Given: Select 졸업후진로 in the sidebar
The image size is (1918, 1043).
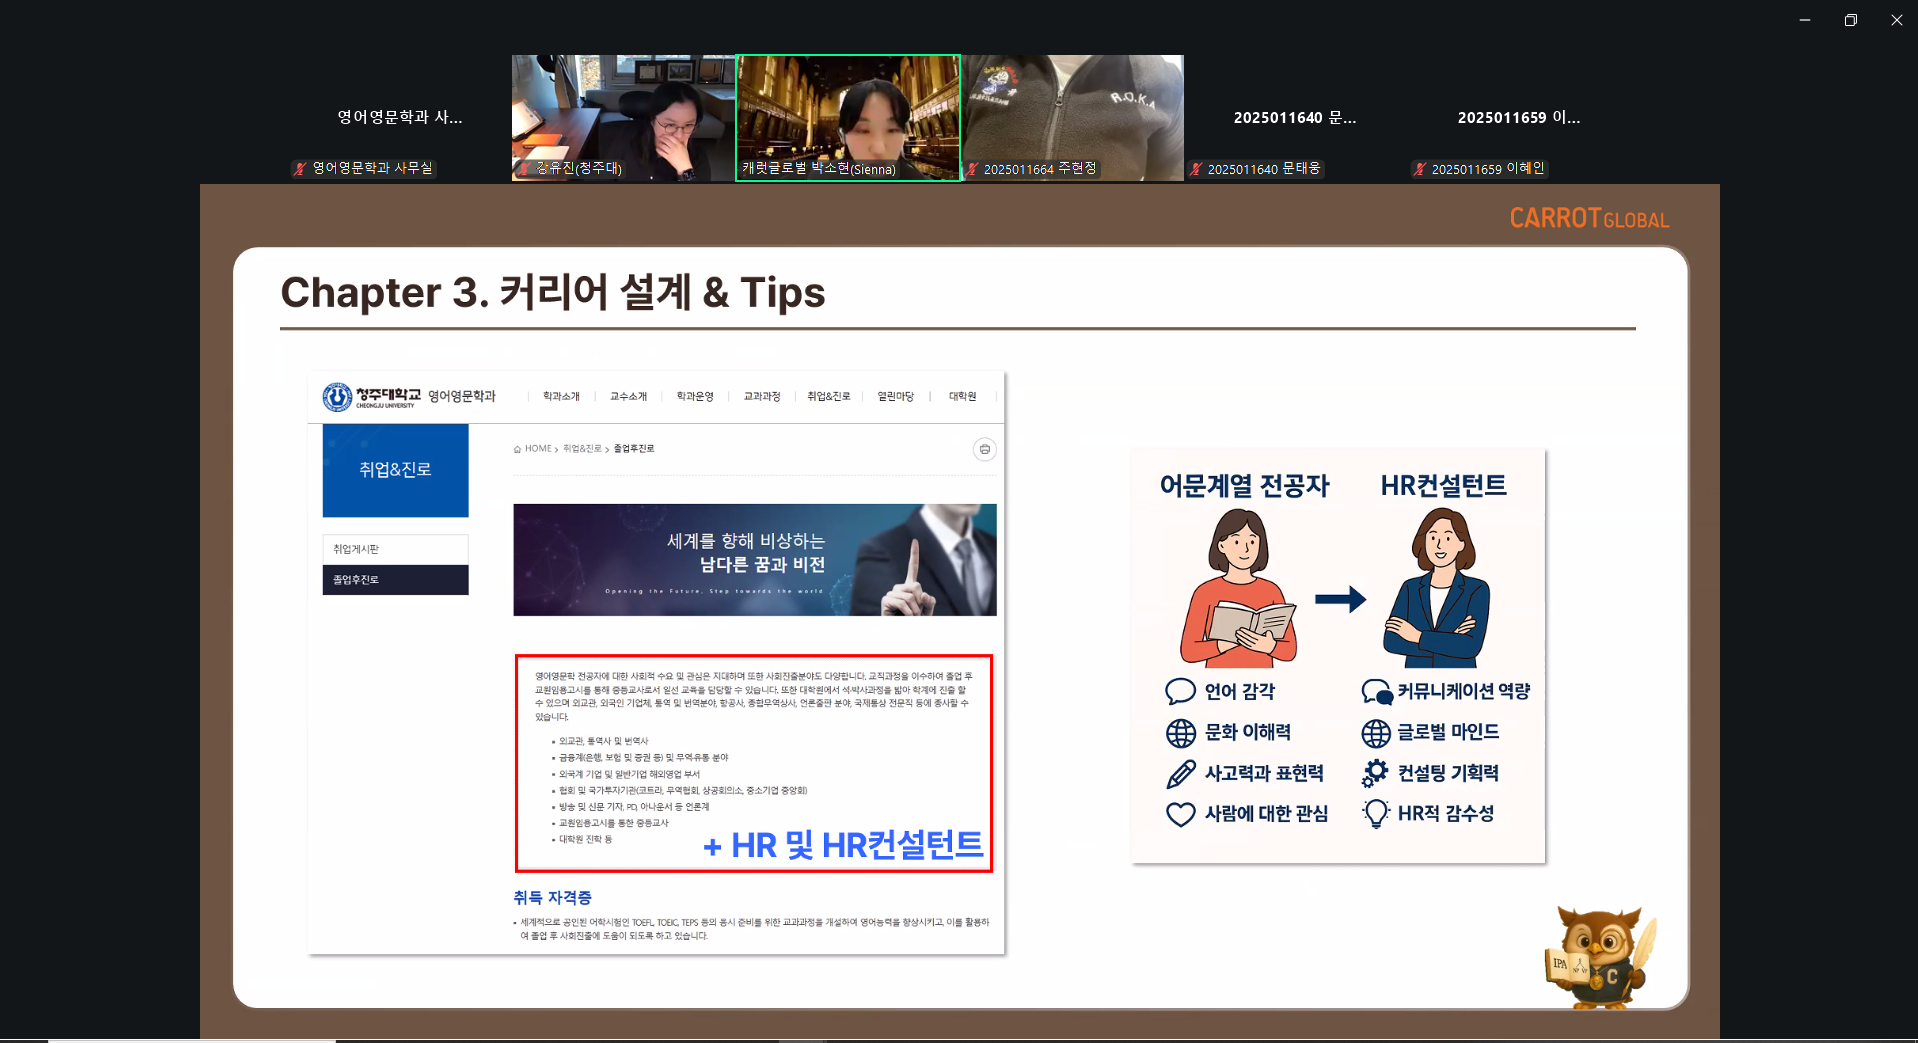Looking at the screenshot, I should [356, 580].
